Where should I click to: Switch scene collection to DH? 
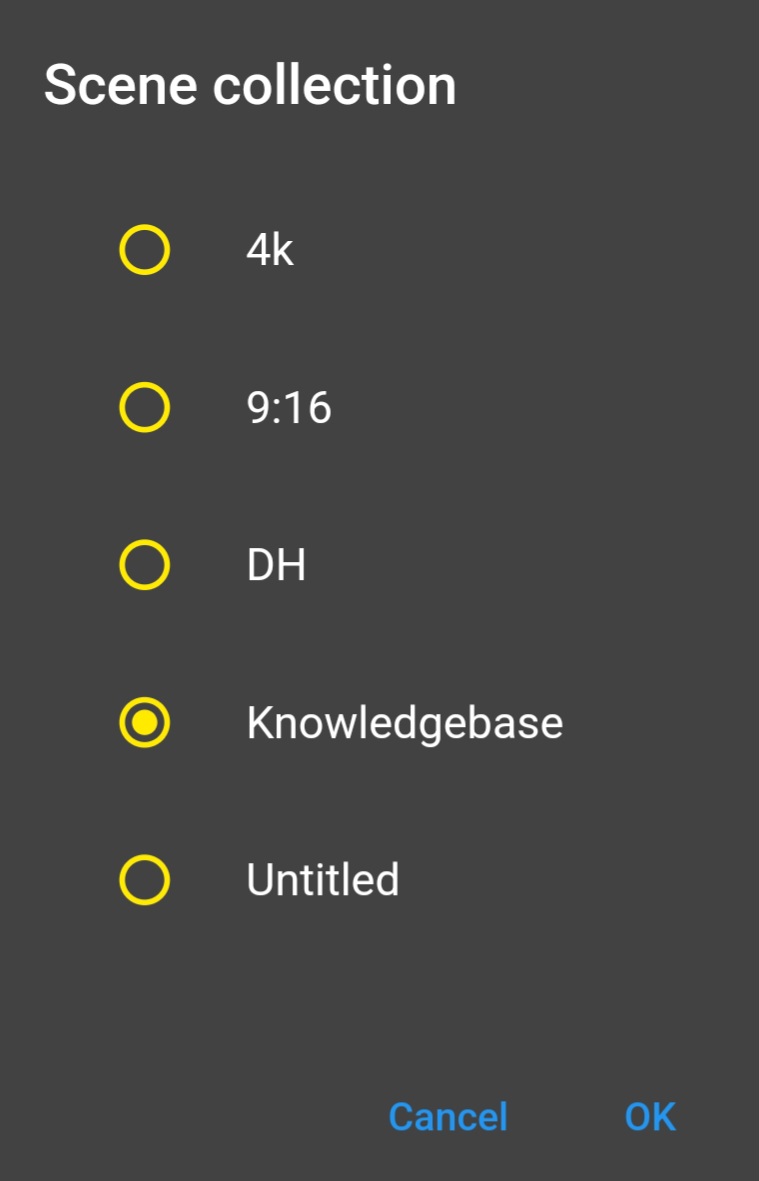point(144,565)
